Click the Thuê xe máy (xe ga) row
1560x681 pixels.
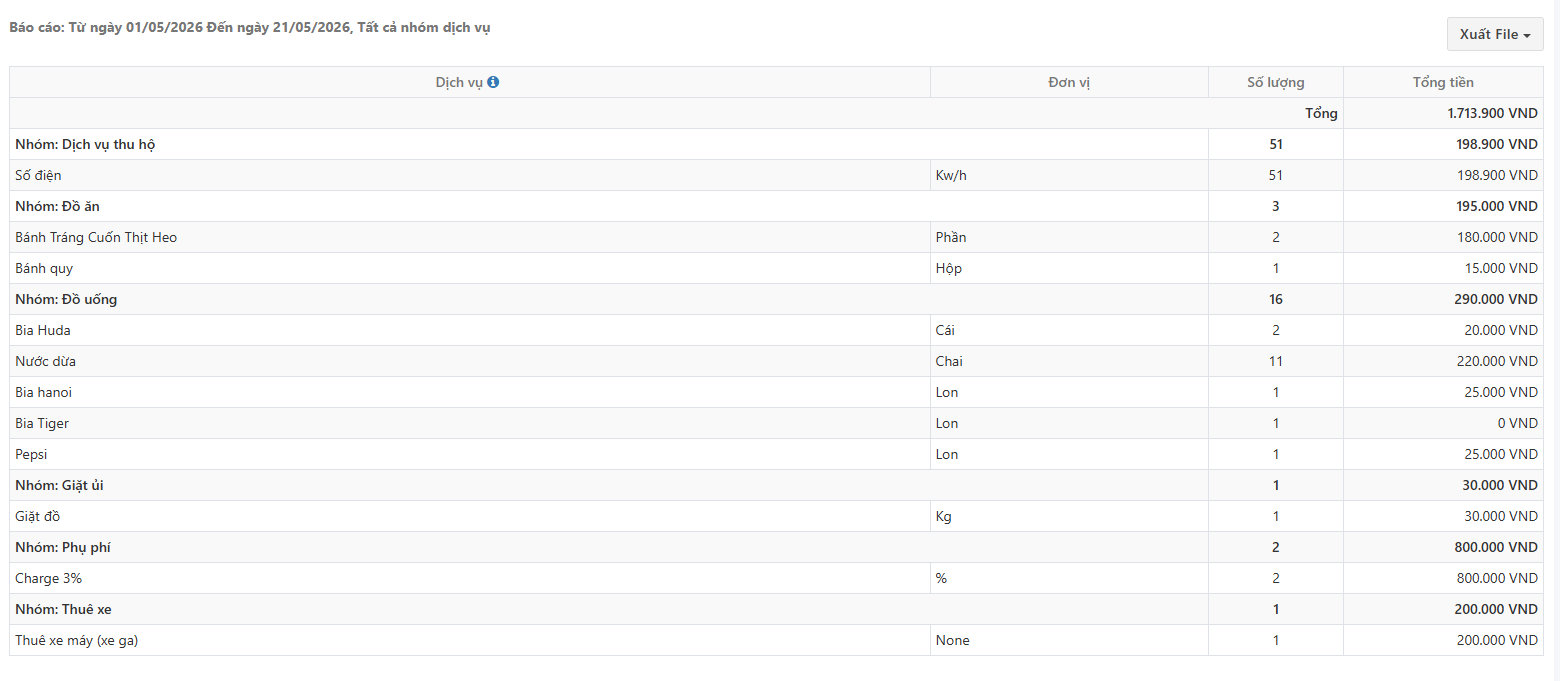(777, 640)
